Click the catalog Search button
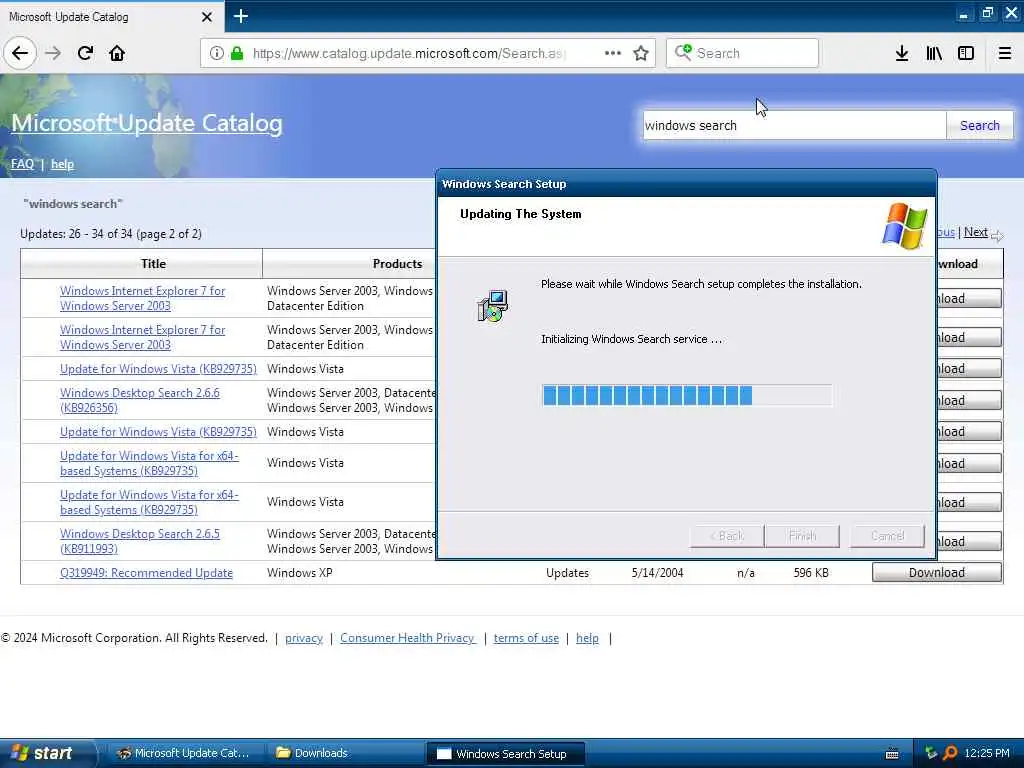This screenshot has height=768, width=1024. pos(980,125)
